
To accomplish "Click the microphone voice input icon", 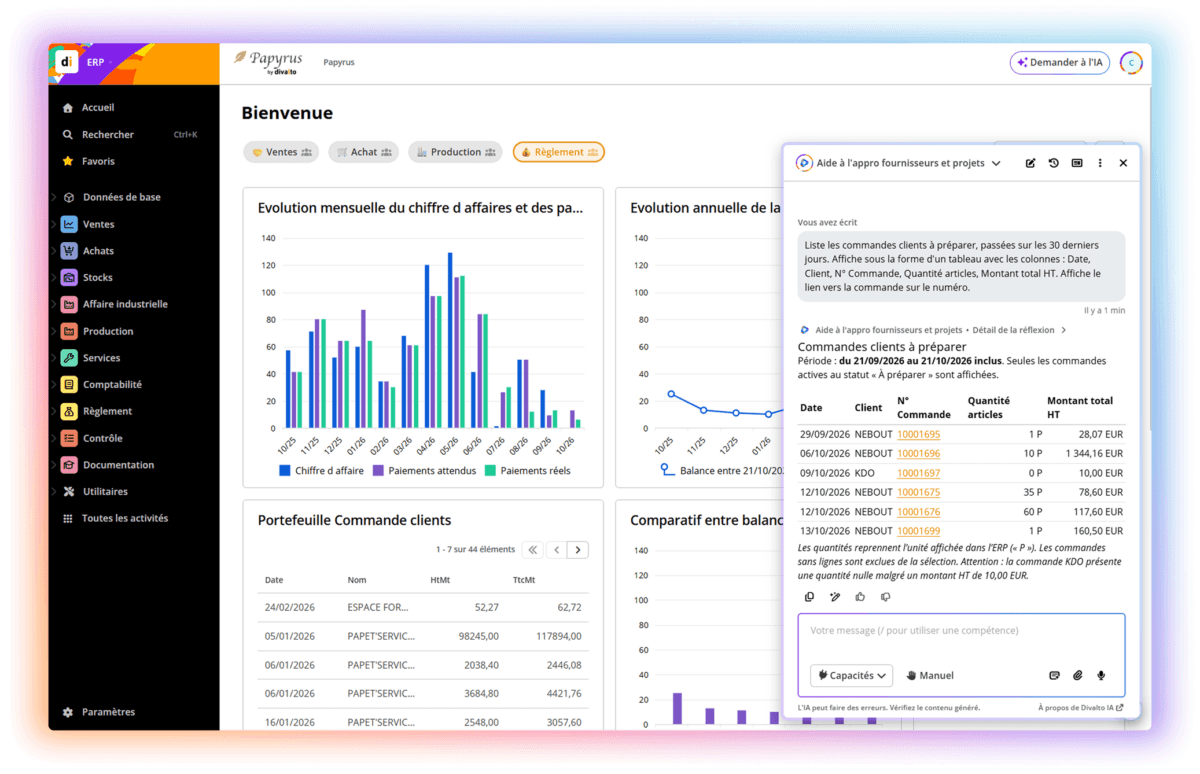I will 1101,676.
